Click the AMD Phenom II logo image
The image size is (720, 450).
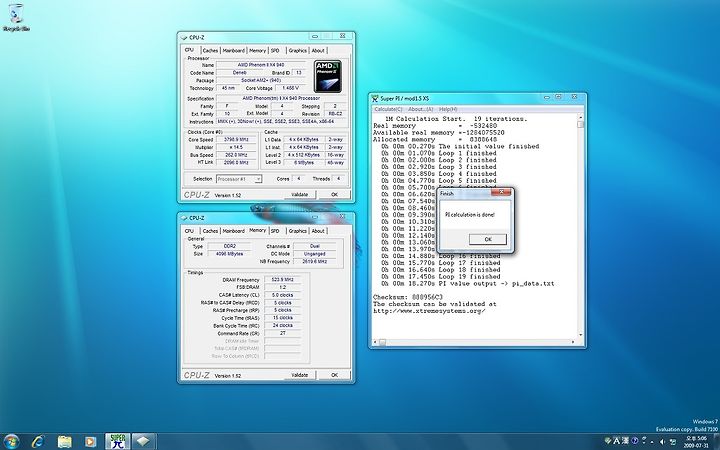click(327, 76)
